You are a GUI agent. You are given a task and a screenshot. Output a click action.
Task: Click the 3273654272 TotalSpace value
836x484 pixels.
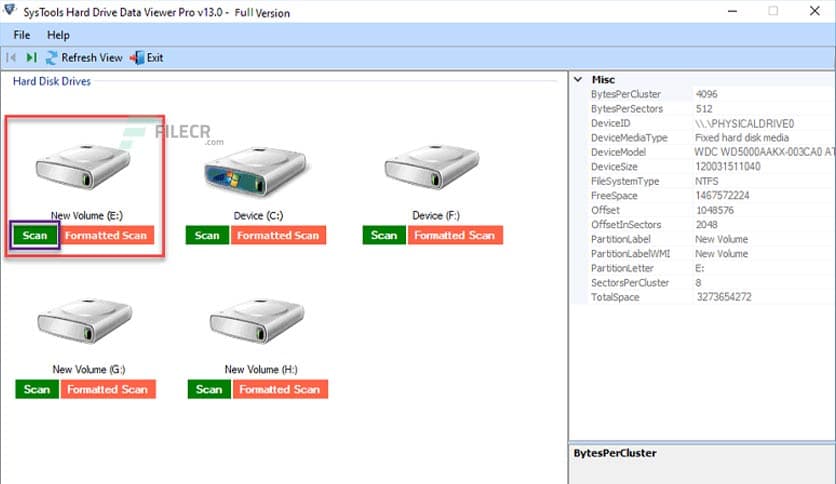click(x=724, y=297)
